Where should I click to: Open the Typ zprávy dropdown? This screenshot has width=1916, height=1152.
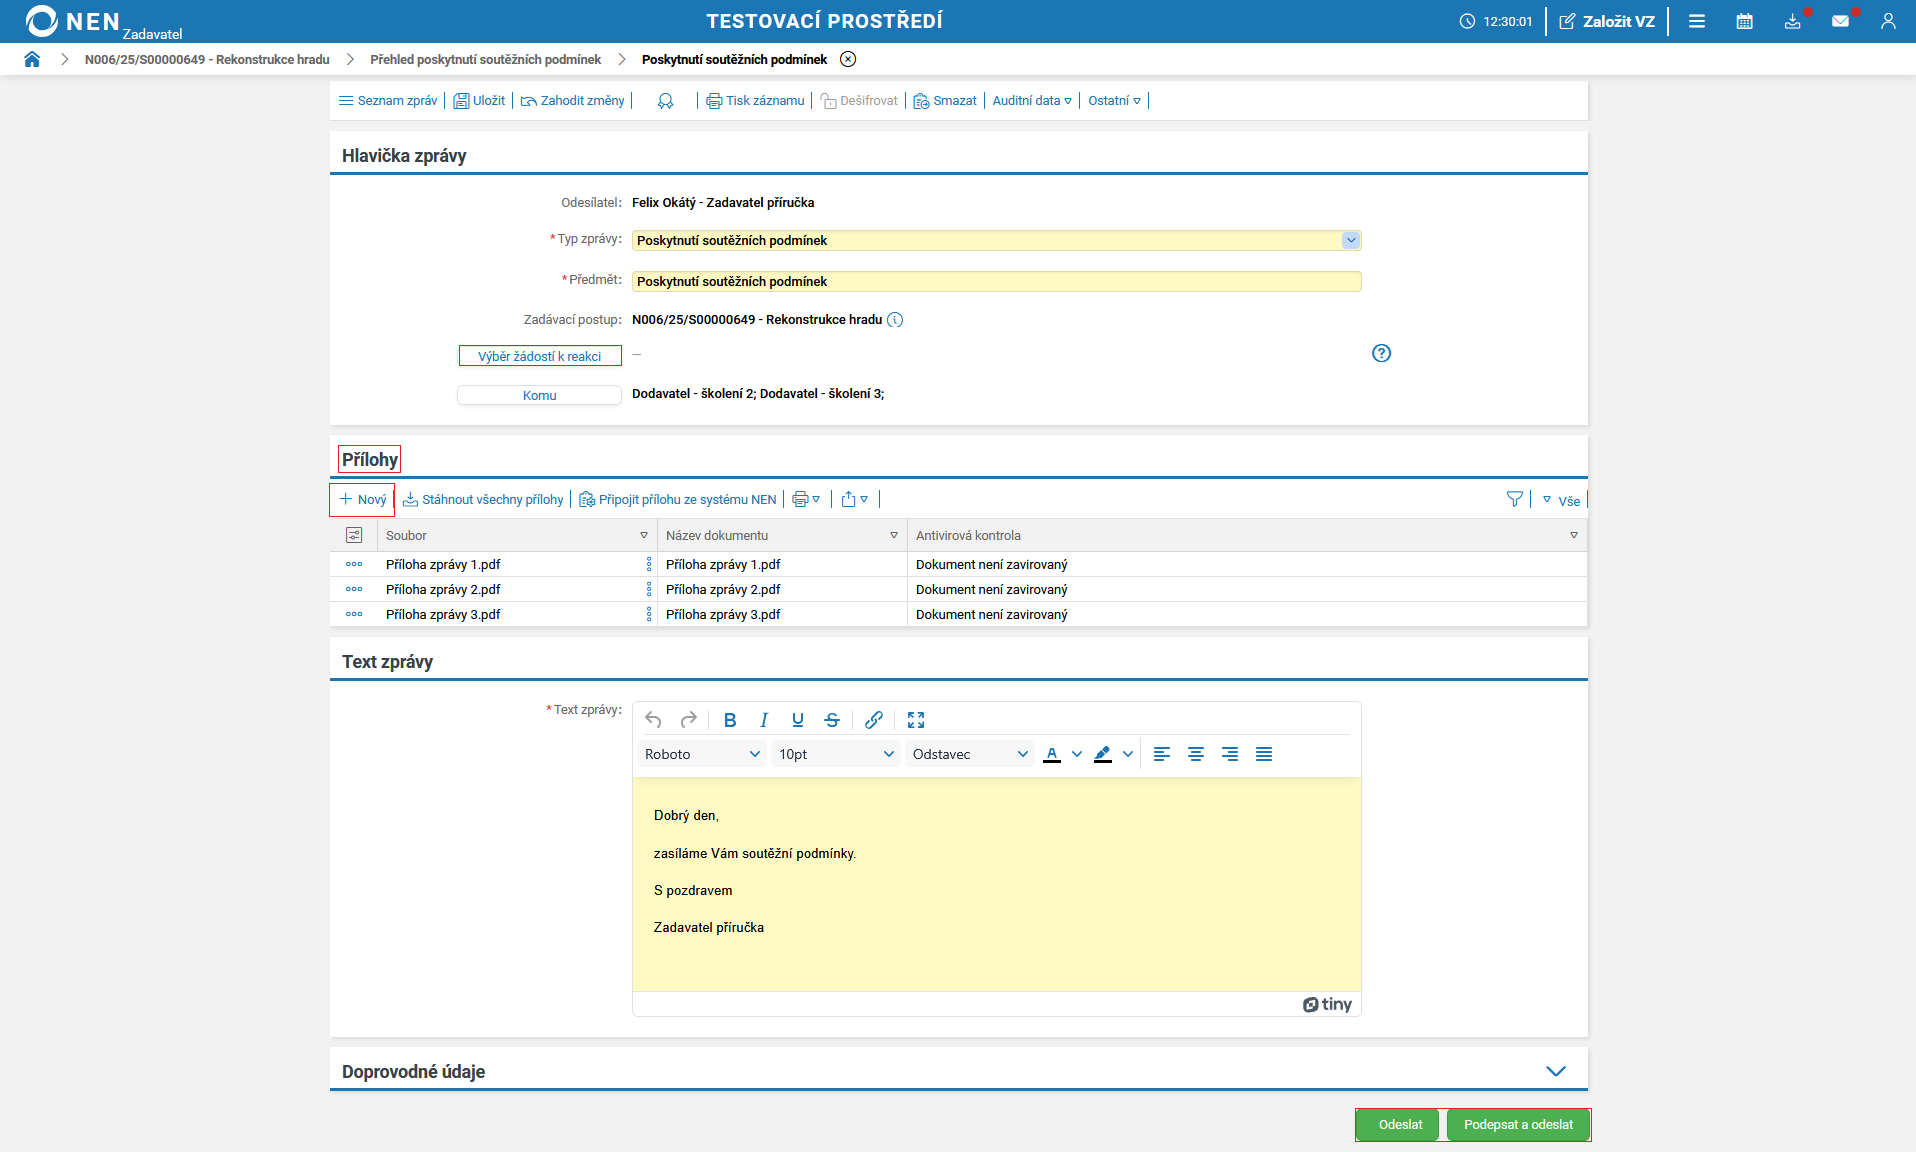pyautogui.click(x=1350, y=240)
